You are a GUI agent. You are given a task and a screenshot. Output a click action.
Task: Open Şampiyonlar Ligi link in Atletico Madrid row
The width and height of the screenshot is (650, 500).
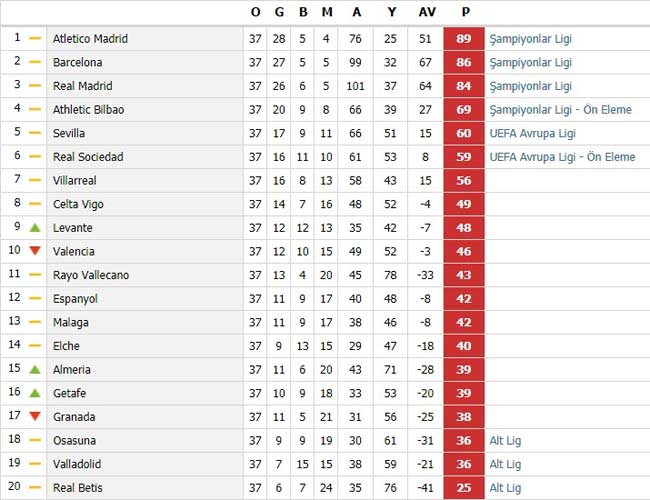pyautogui.click(x=531, y=39)
